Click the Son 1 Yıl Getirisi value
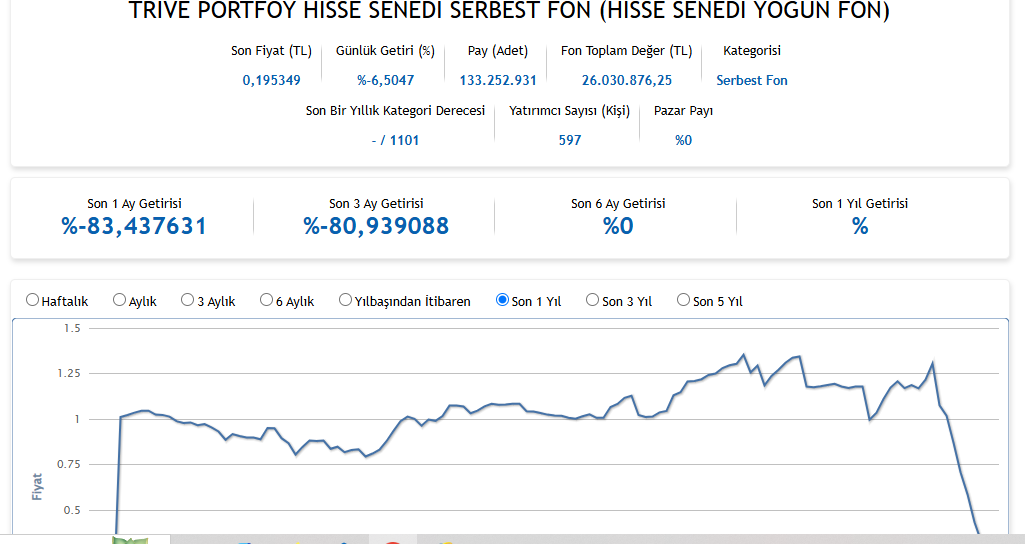Screen dimensions: 1025x544 860,226
